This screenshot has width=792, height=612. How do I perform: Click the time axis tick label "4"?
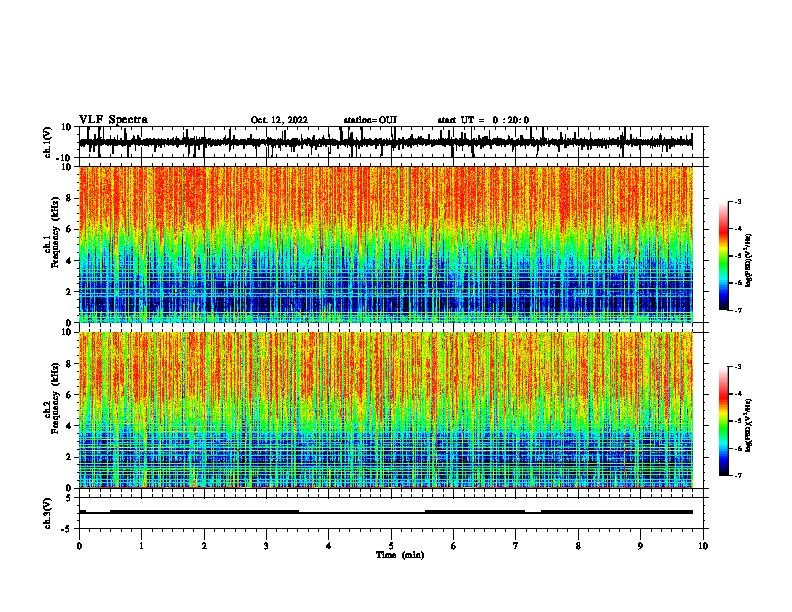[x=329, y=546]
